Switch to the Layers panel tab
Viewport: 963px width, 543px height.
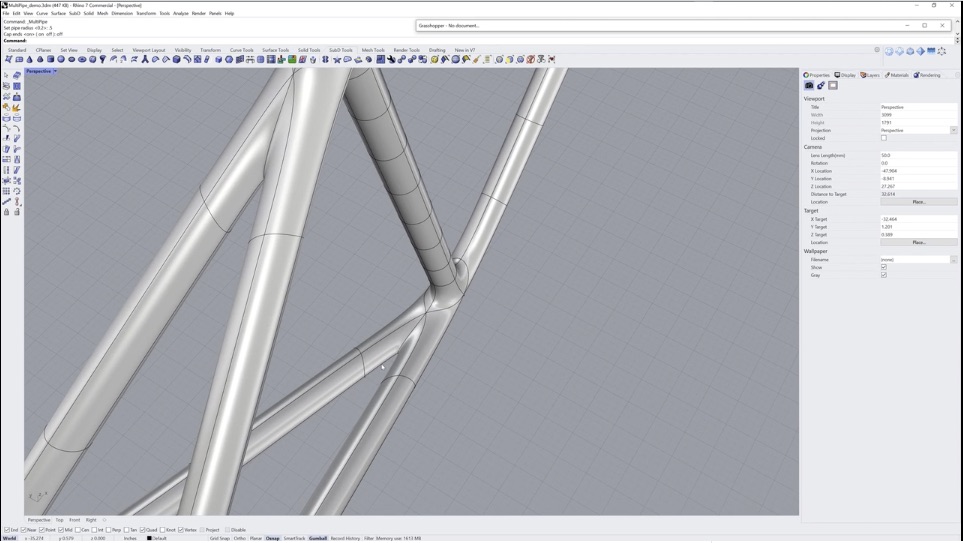click(870, 75)
